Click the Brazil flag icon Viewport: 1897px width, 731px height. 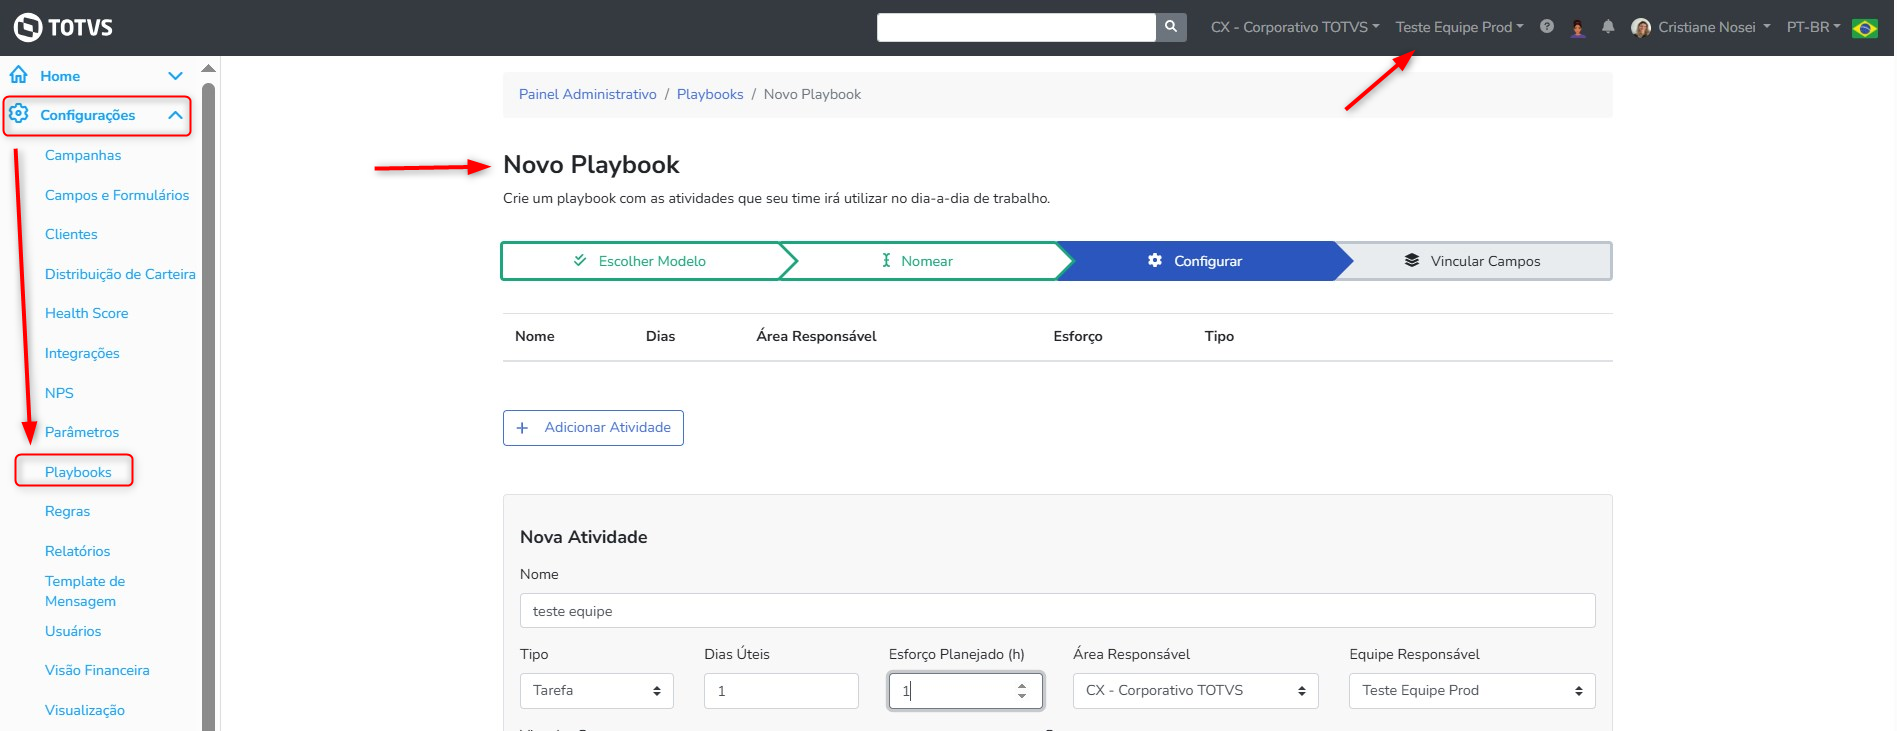1865,28
